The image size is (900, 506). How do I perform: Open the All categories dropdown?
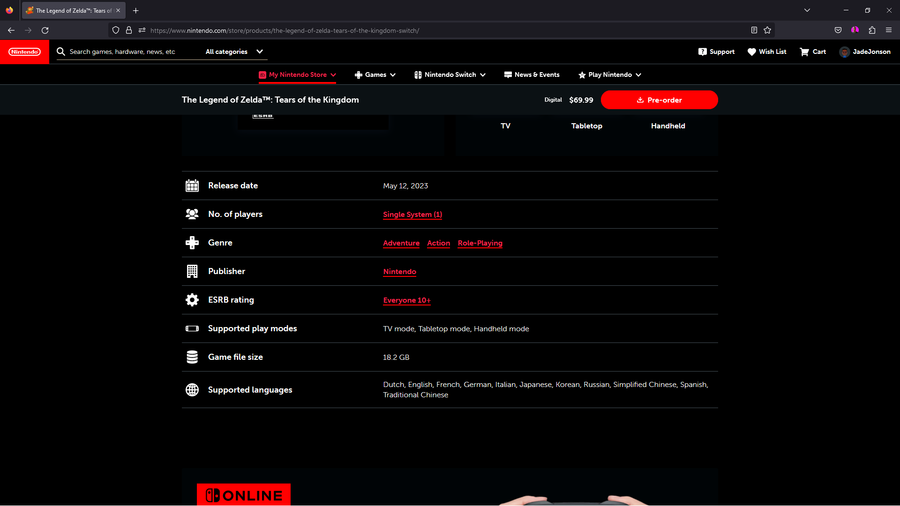pyautogui.click(x=234, y=52)
